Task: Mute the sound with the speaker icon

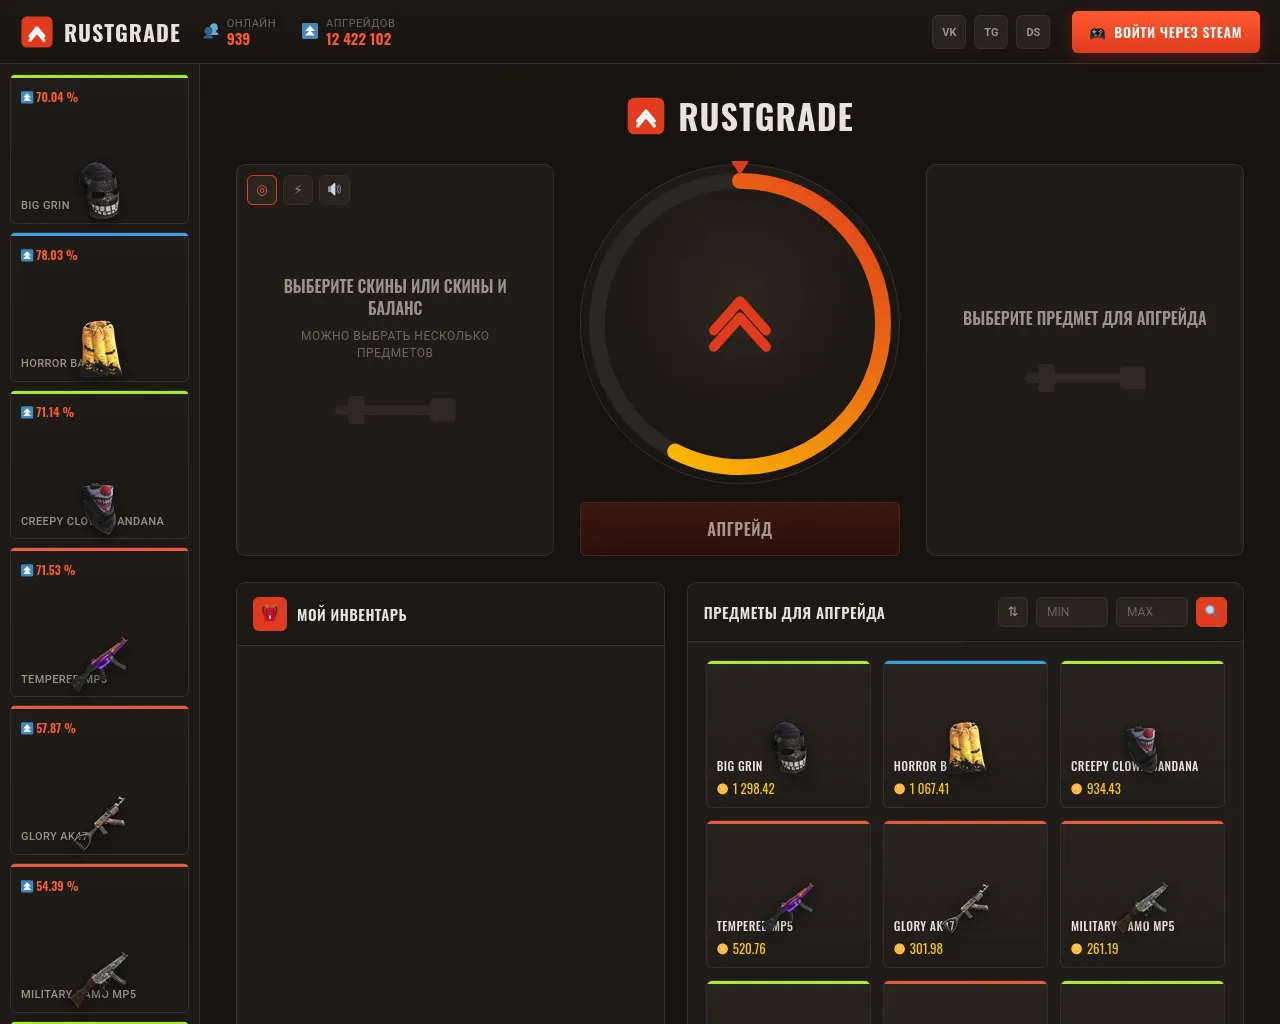Action: (x=334, y=190)
